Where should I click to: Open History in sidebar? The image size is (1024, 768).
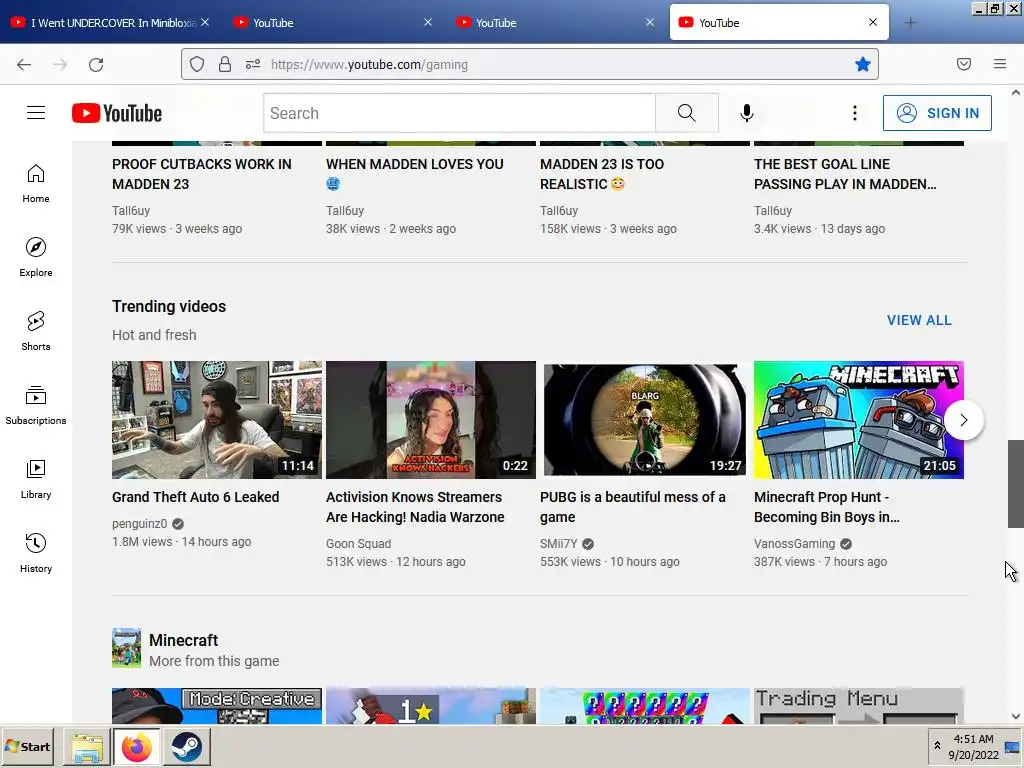pyautogui.click(x=36, y=553)
